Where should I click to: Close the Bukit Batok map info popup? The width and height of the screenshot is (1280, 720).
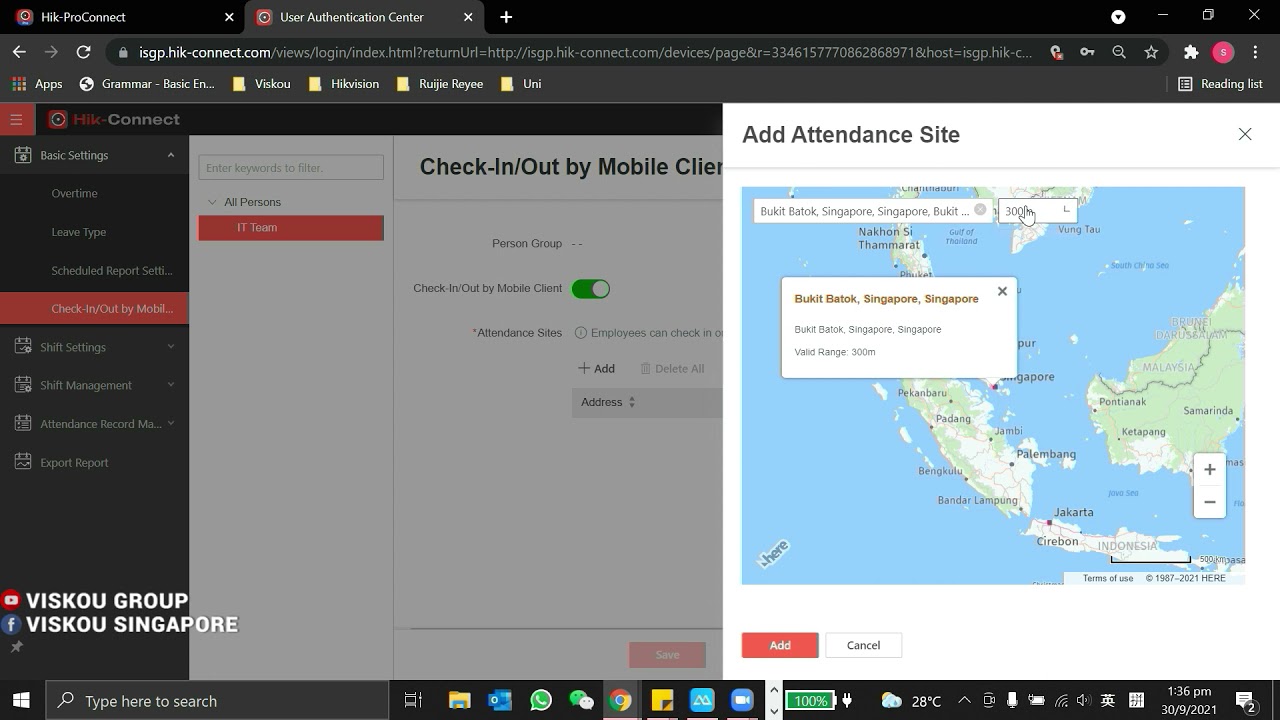coord(1002,291)
